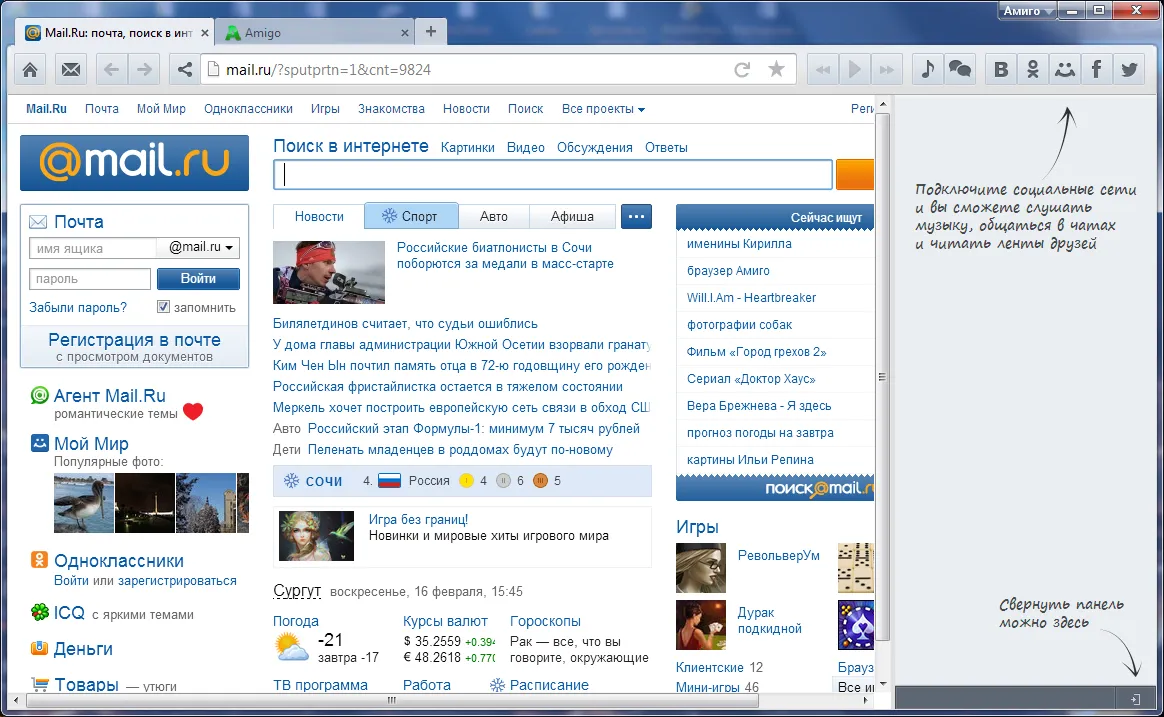Switch to Новости news tab
Screen dimensions: 1164x717
pos(319,217)
